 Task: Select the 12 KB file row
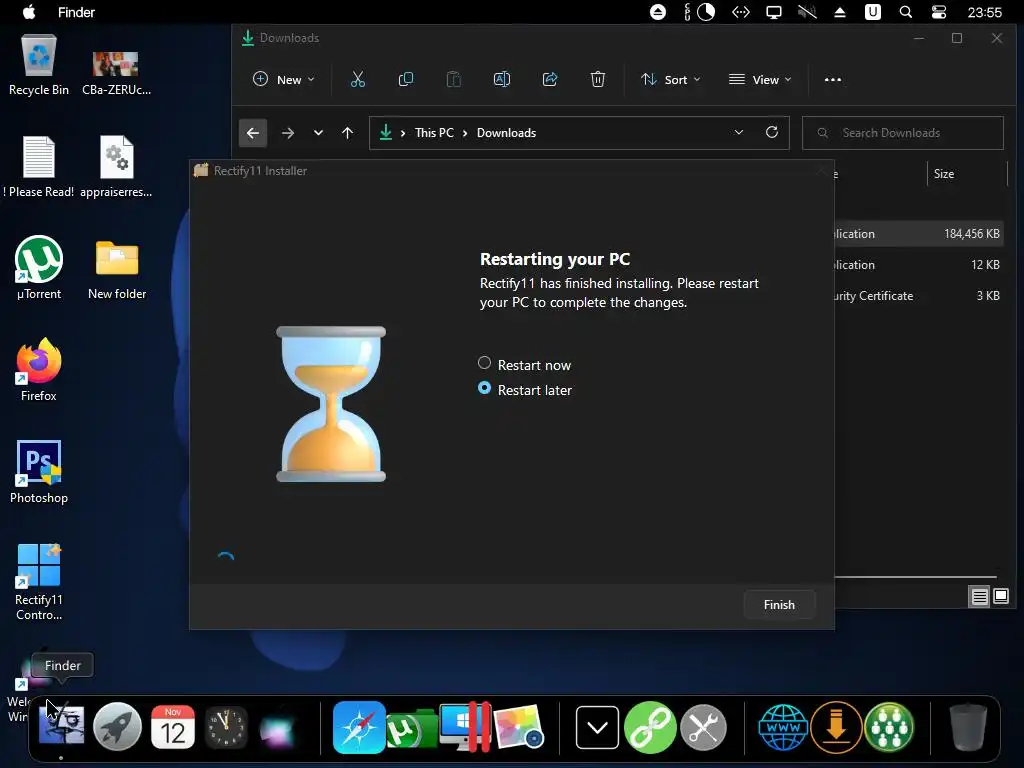click(x=919, y=264)
